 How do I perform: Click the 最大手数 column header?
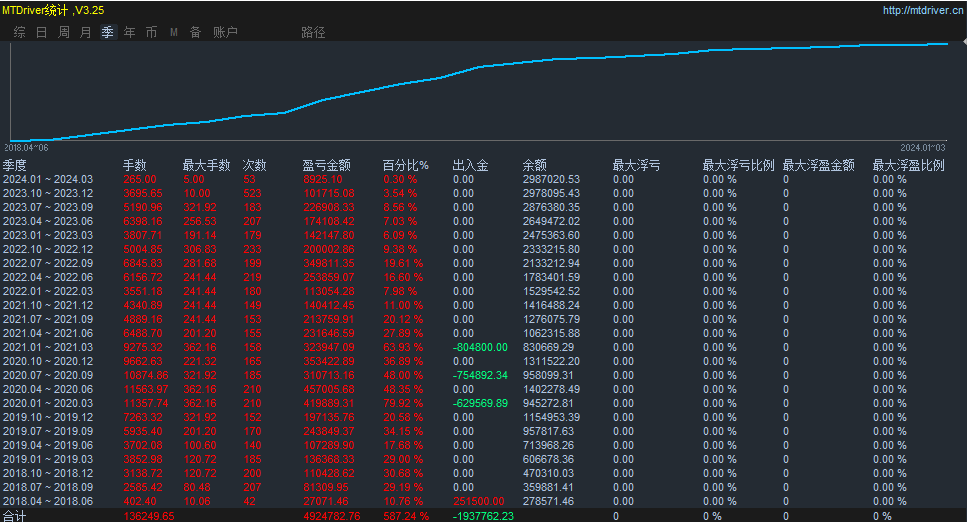pos(207,165)
